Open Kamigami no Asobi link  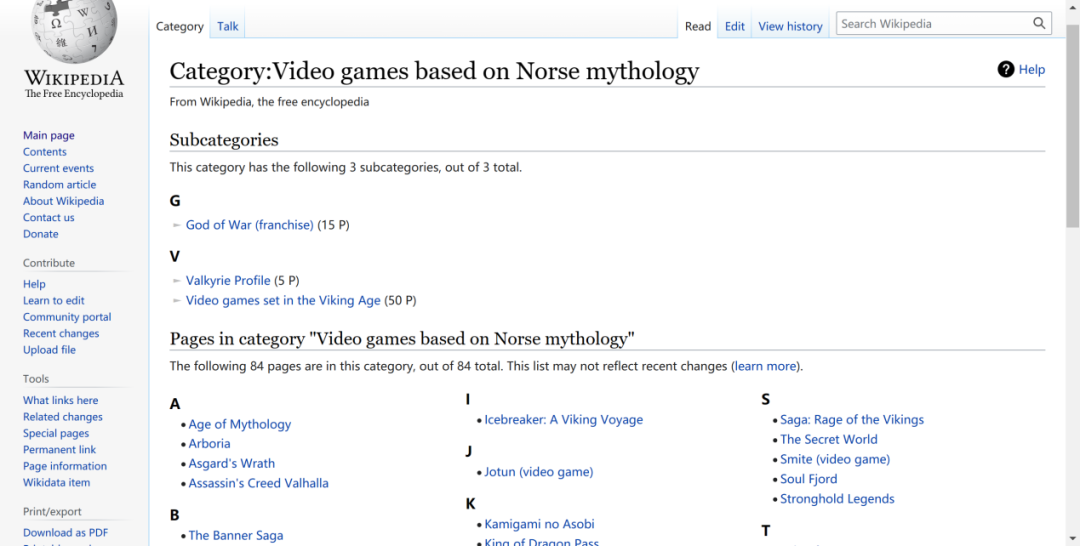(x=539, y=525)
